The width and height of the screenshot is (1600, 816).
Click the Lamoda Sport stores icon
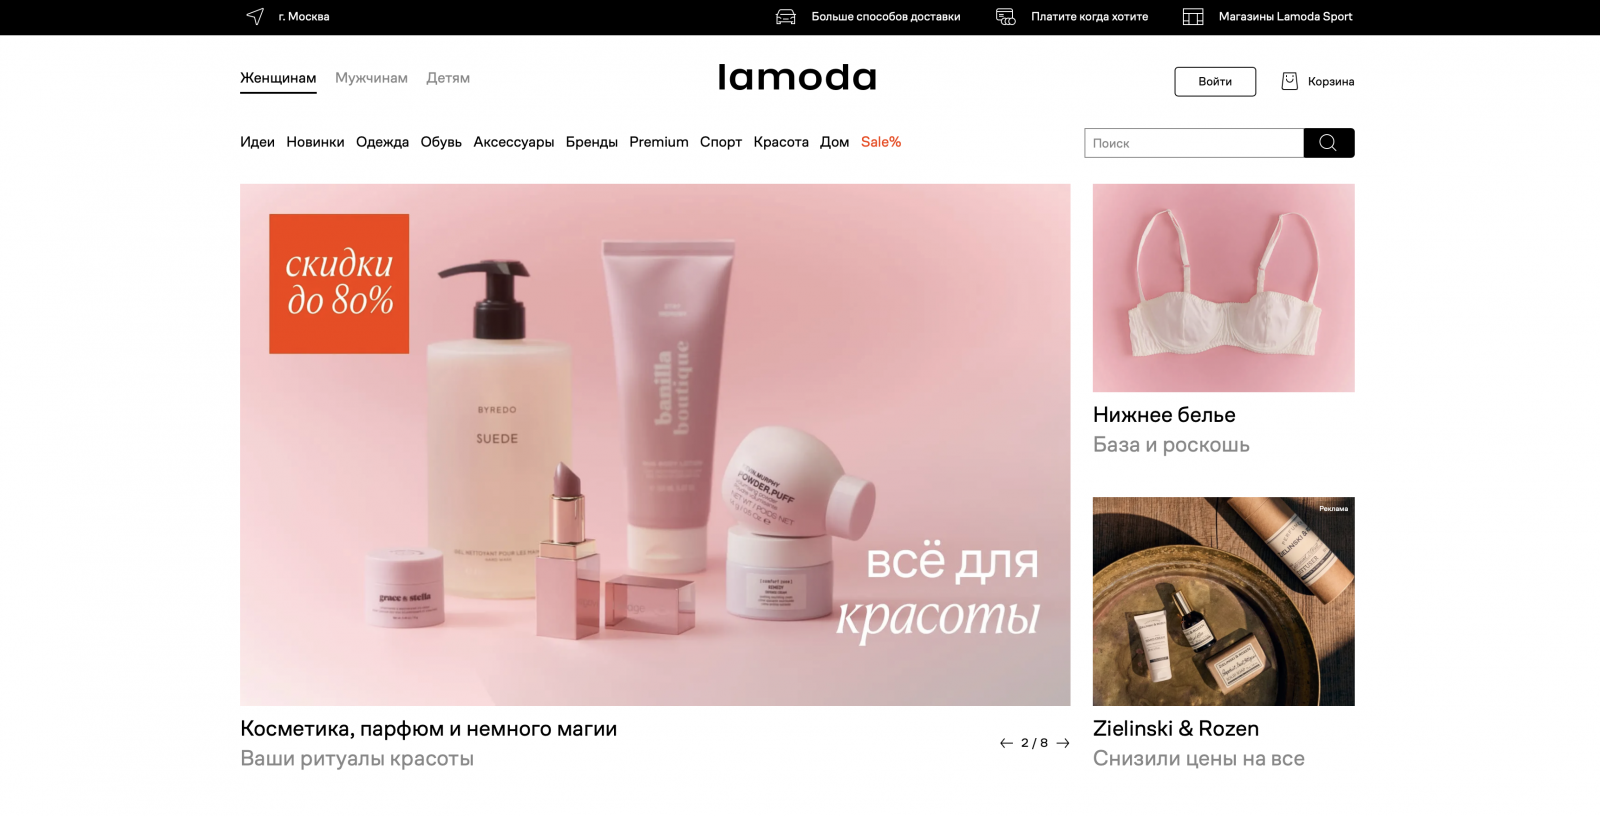pyautogui.click(x=1193, y=17)
